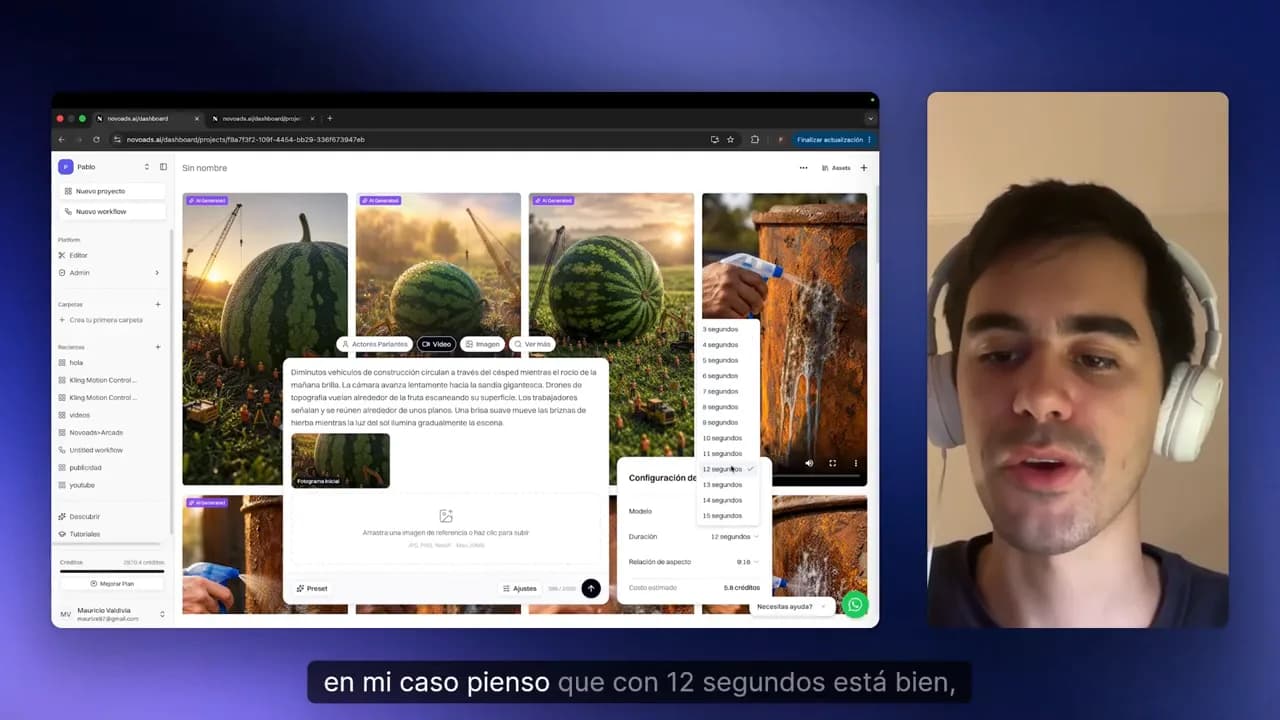Viewport: 1280px width, 720px height.
Task: Open the Preset button in prompt box
Action: pyautogui.click(x=312, y=588)
